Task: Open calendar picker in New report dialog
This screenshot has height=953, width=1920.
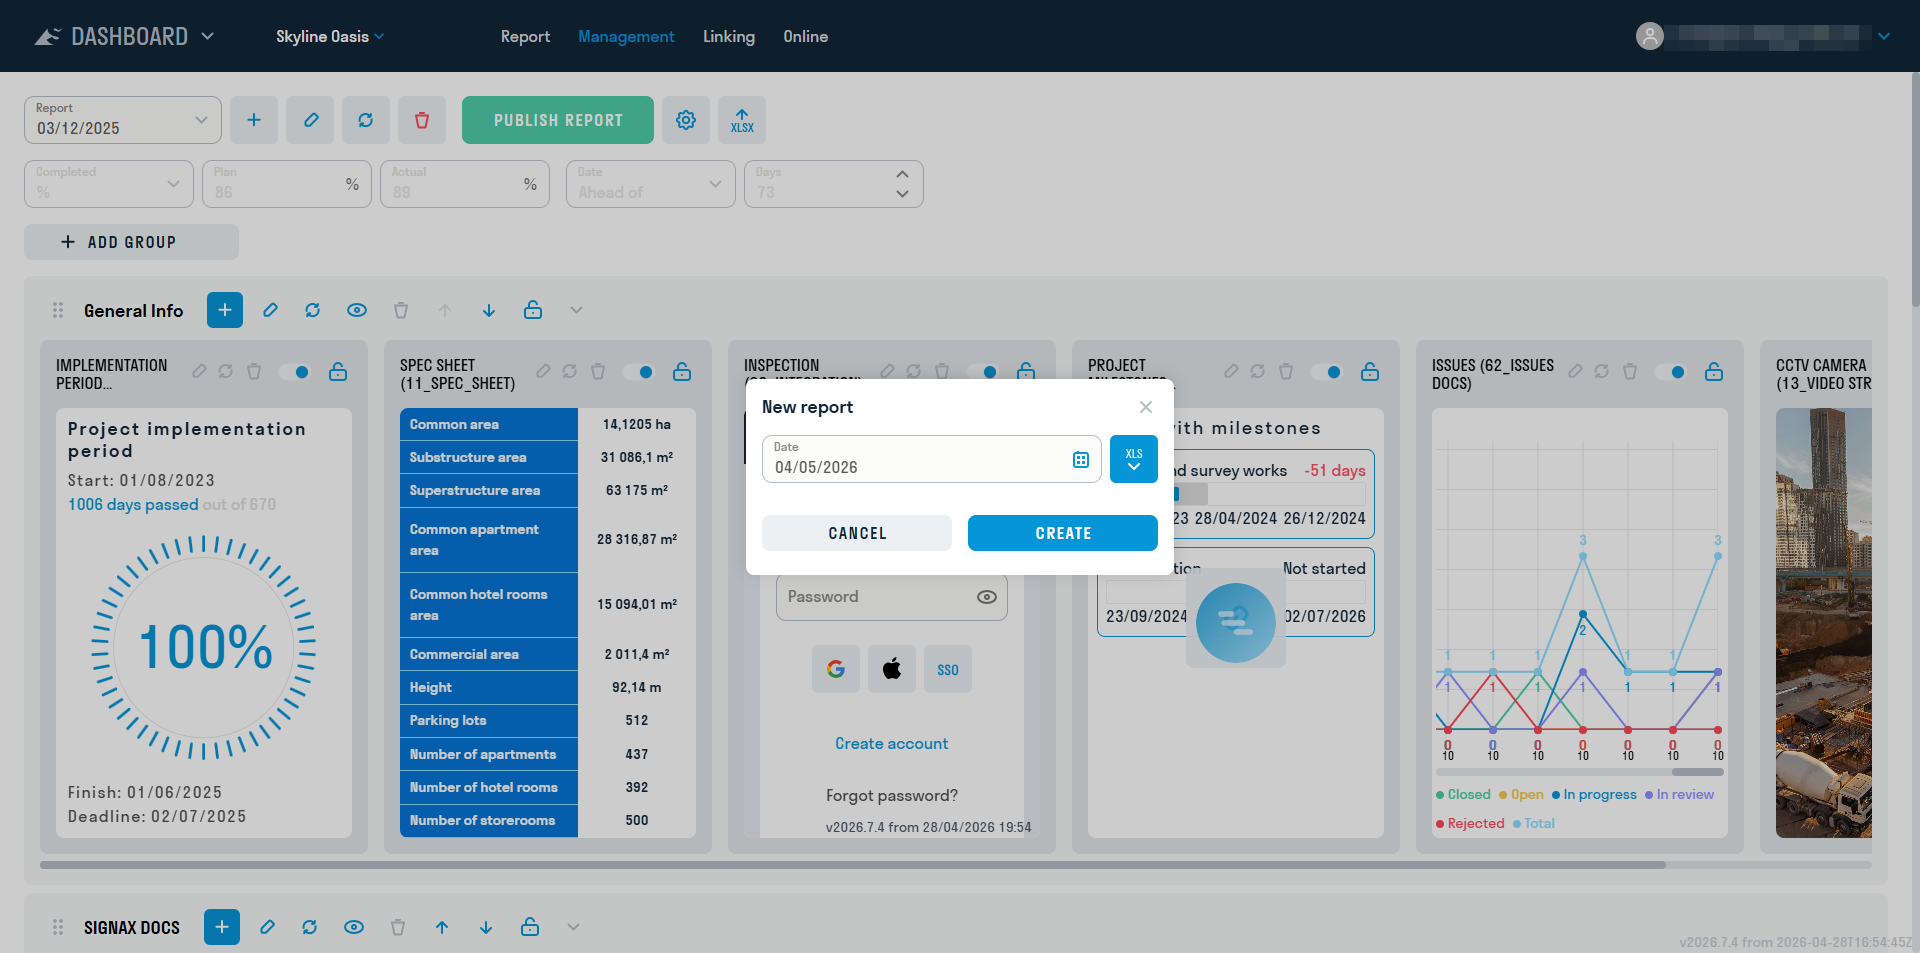Action: (1081, 460)
